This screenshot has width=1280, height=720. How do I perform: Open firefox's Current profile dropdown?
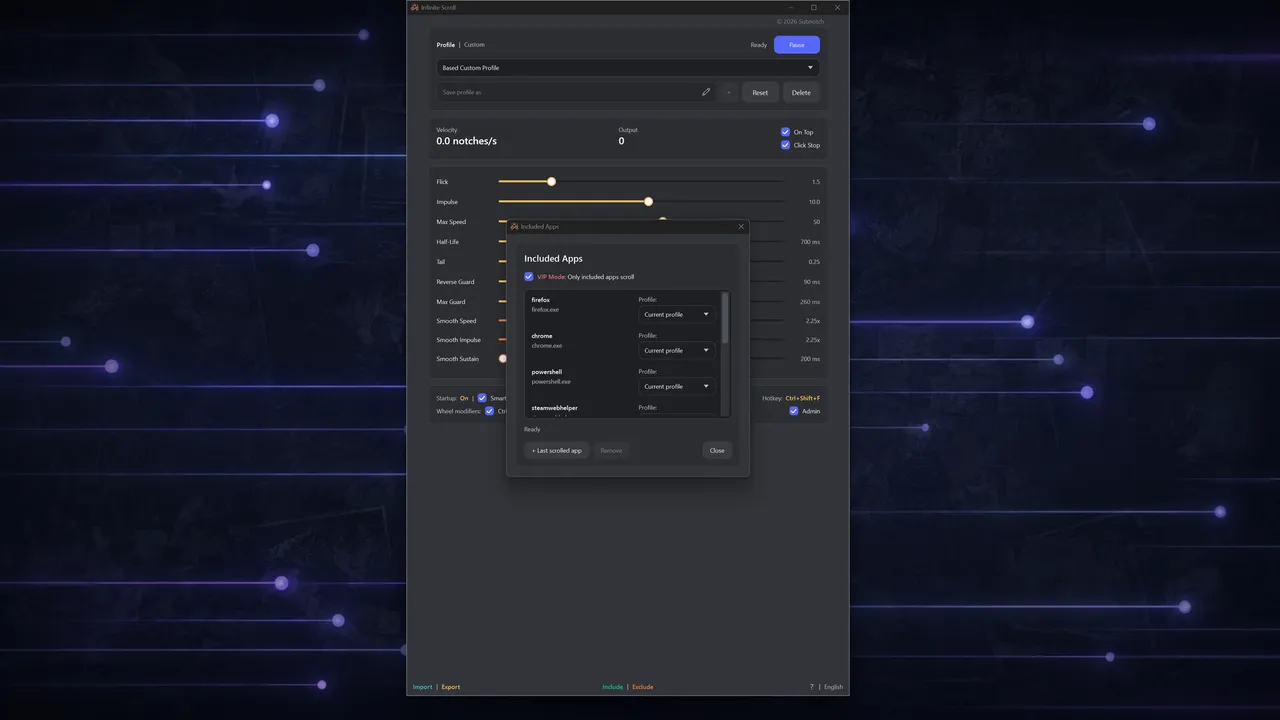pos(677,314)
